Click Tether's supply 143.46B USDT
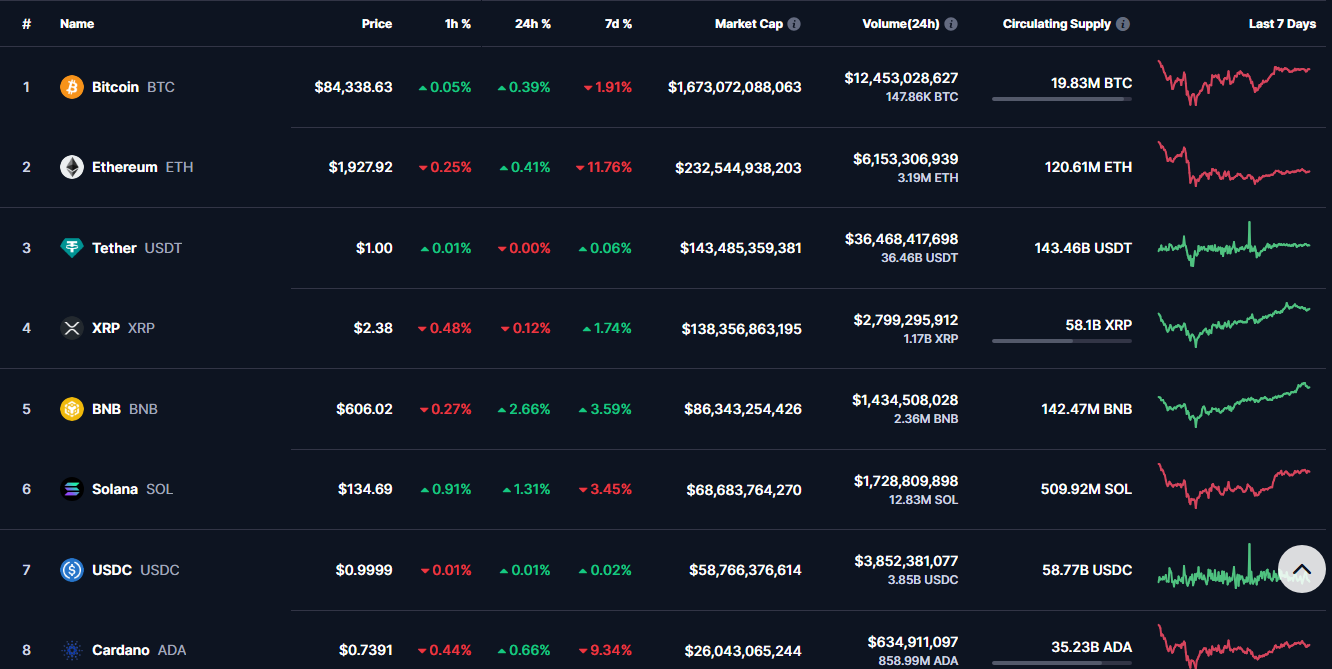Image resolution: width=1332 pixels, height=669 pixels. point(1083,248)
